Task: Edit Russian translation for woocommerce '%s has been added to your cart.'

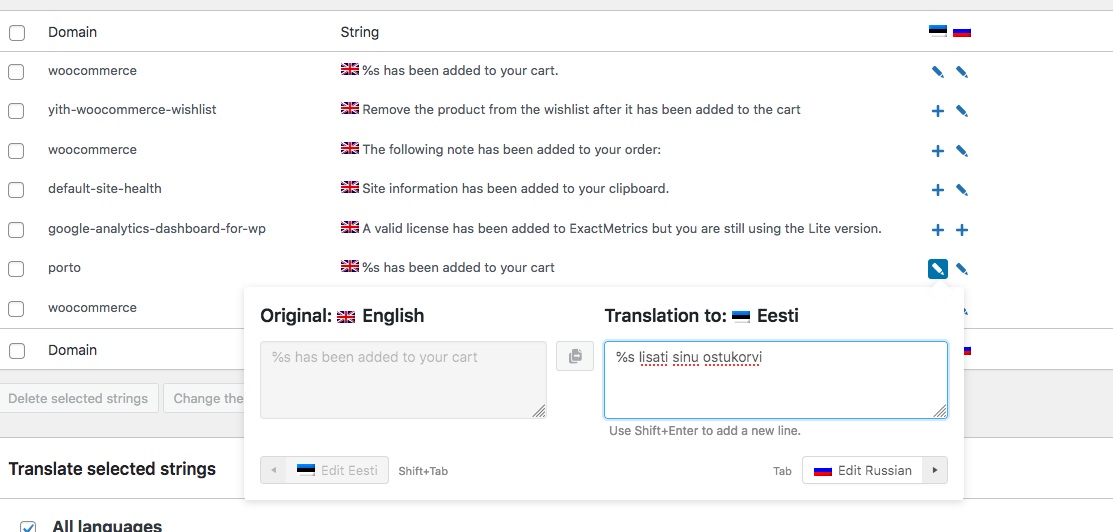Action: [962, 72]
